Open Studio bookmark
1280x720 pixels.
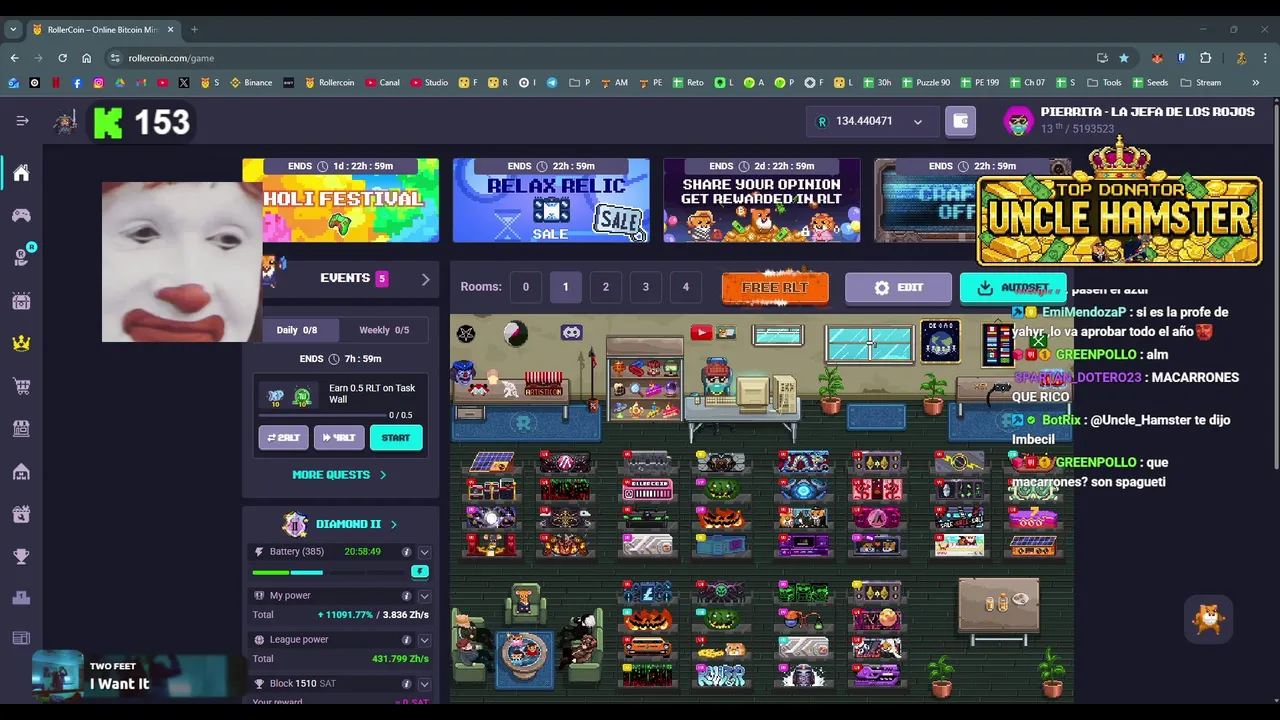[x=430, y=83]
